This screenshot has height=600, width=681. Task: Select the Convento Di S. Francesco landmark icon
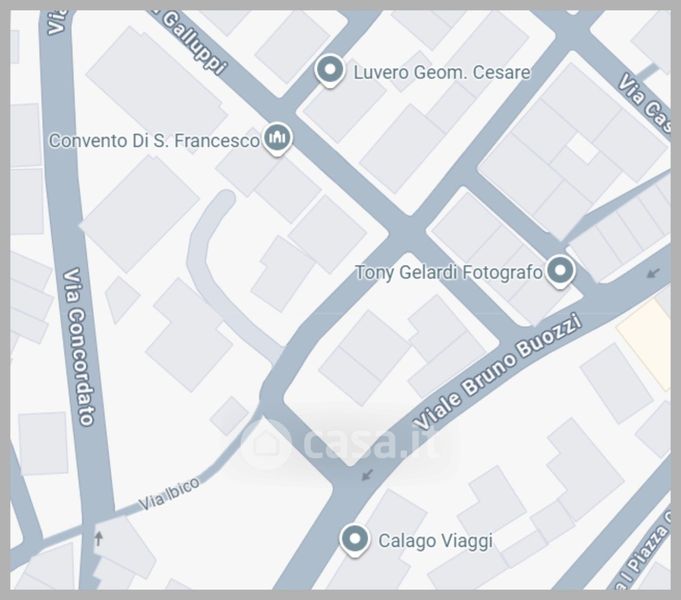pos(278,138)
